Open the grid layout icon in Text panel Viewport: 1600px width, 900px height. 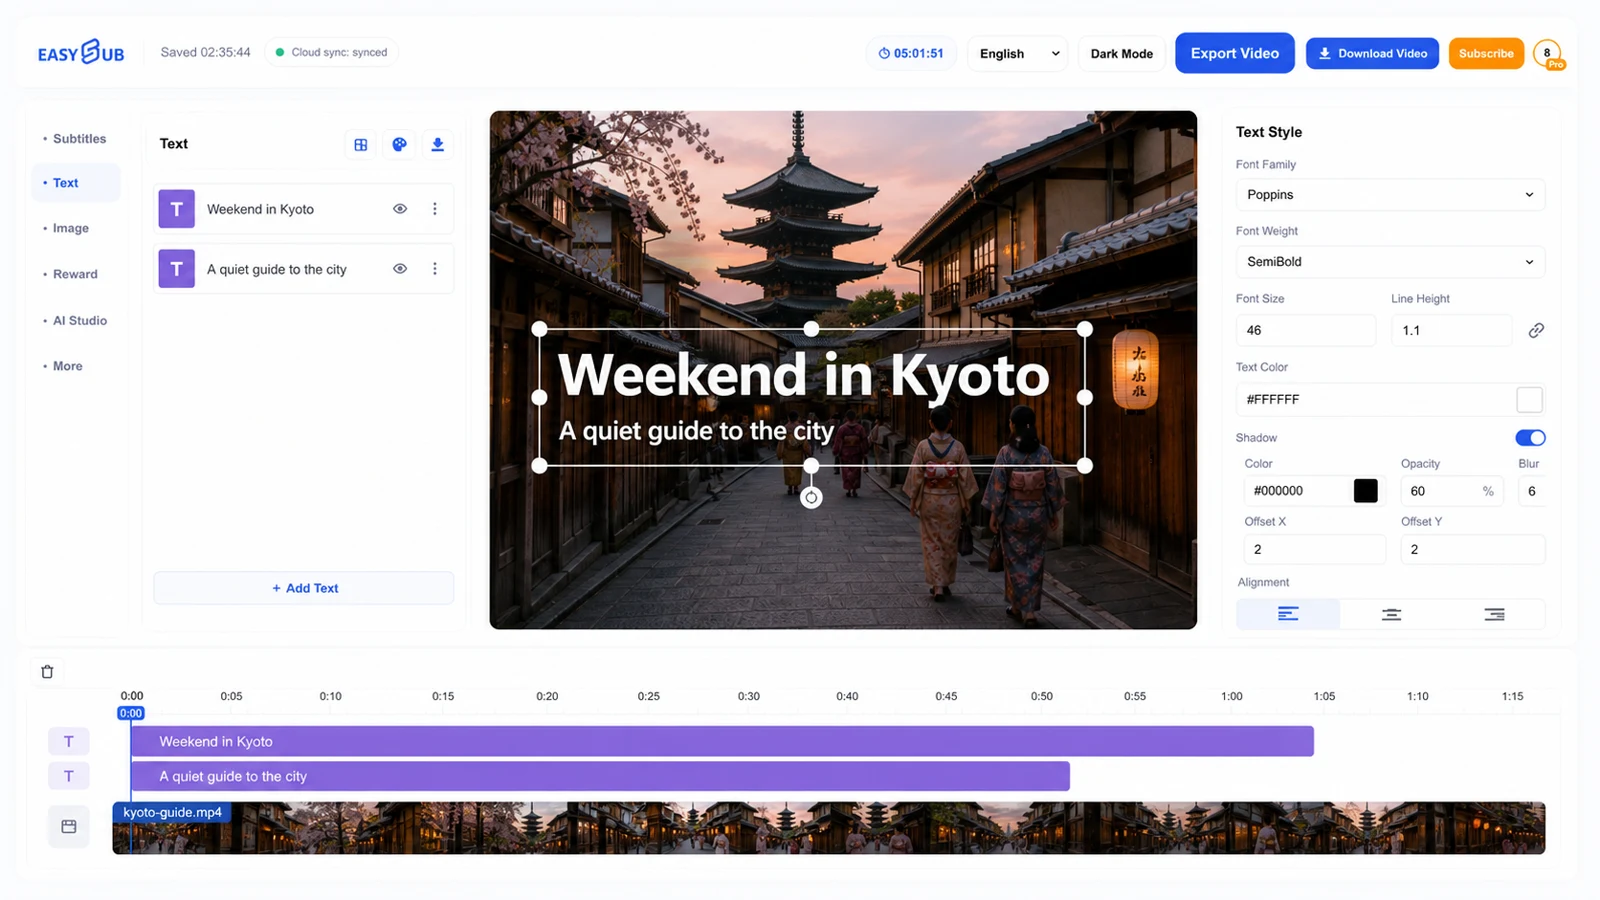pos(361,144)
